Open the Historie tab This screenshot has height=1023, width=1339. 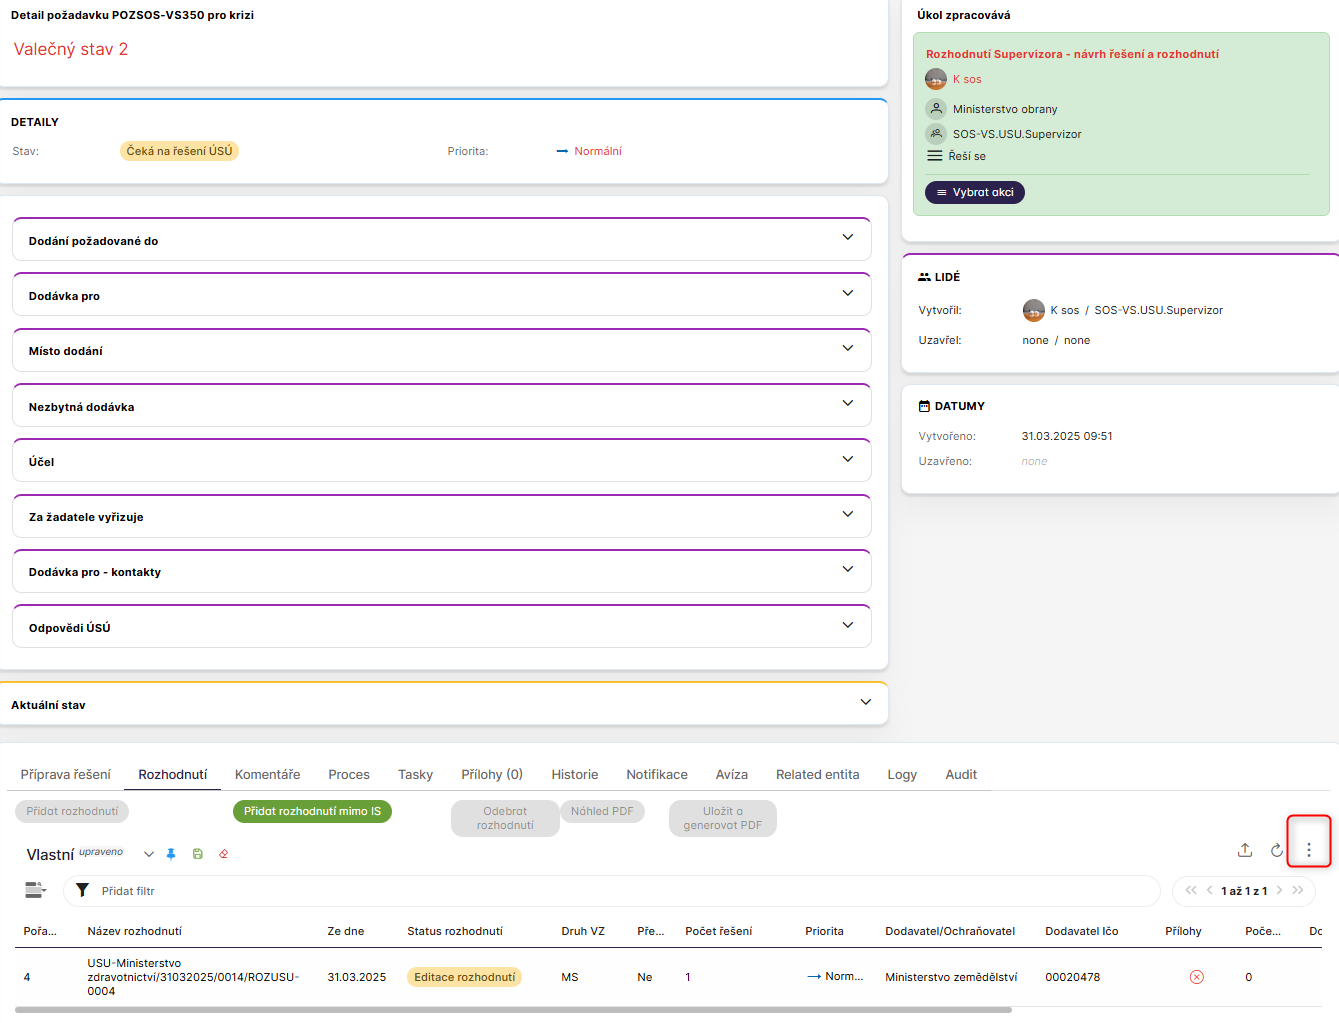pyautogui.click(x=574, y=774)
